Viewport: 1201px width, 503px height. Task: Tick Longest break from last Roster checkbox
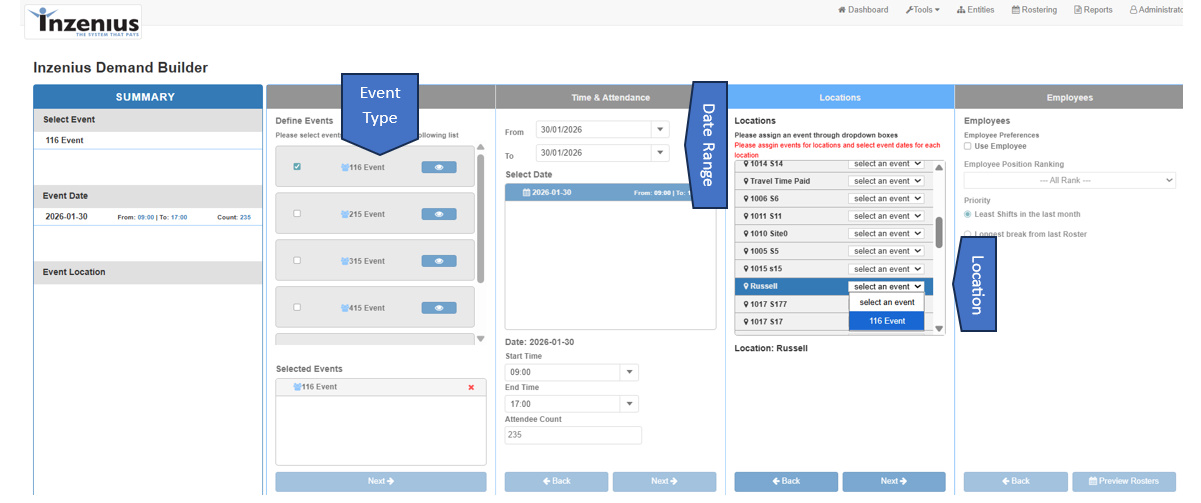(968, 234)
